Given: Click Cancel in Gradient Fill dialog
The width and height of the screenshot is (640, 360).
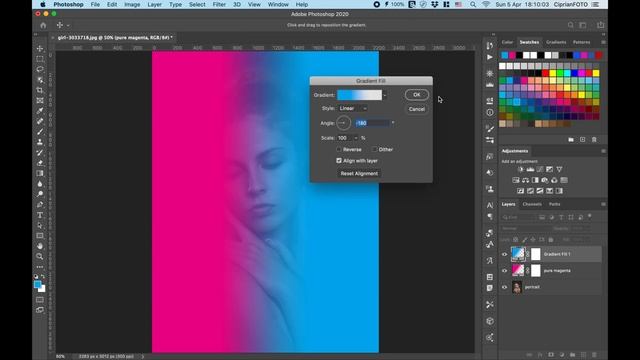Looking at the screenshot, I should click(417, 109).
